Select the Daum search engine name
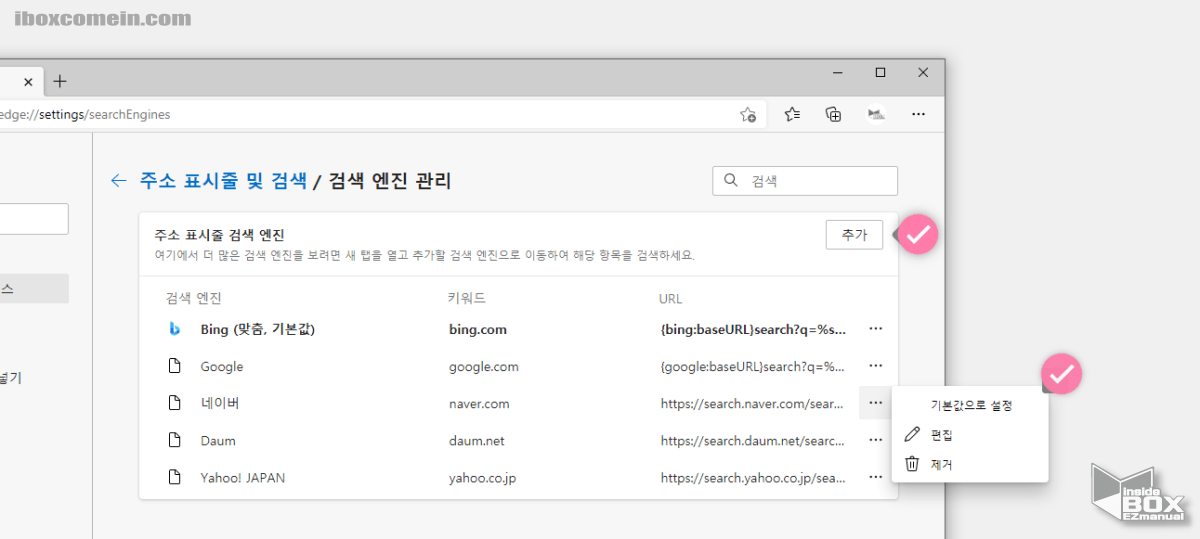This screenshot has height=539, width=1200. coord(218,440)
